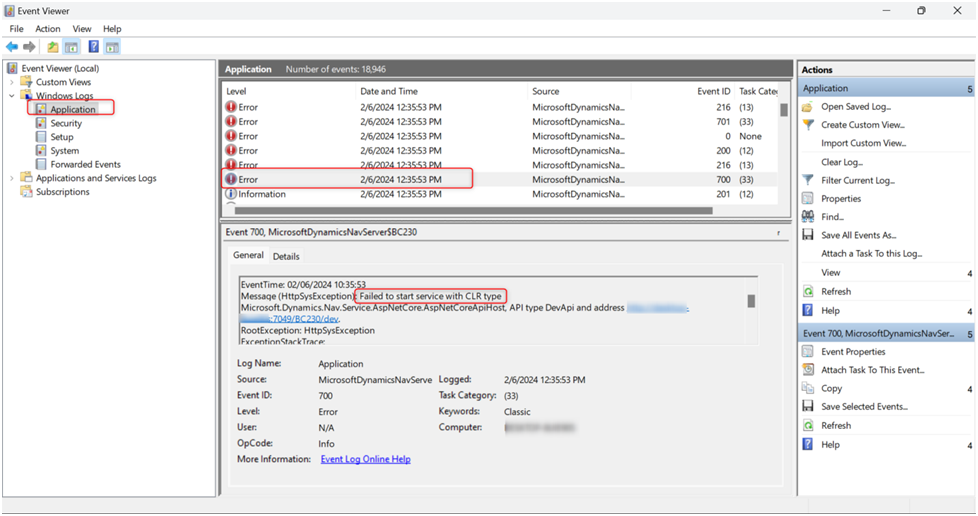The image size is (978, 516).
Task: Open the View submenu arrow in Actions
Action: 969,273
